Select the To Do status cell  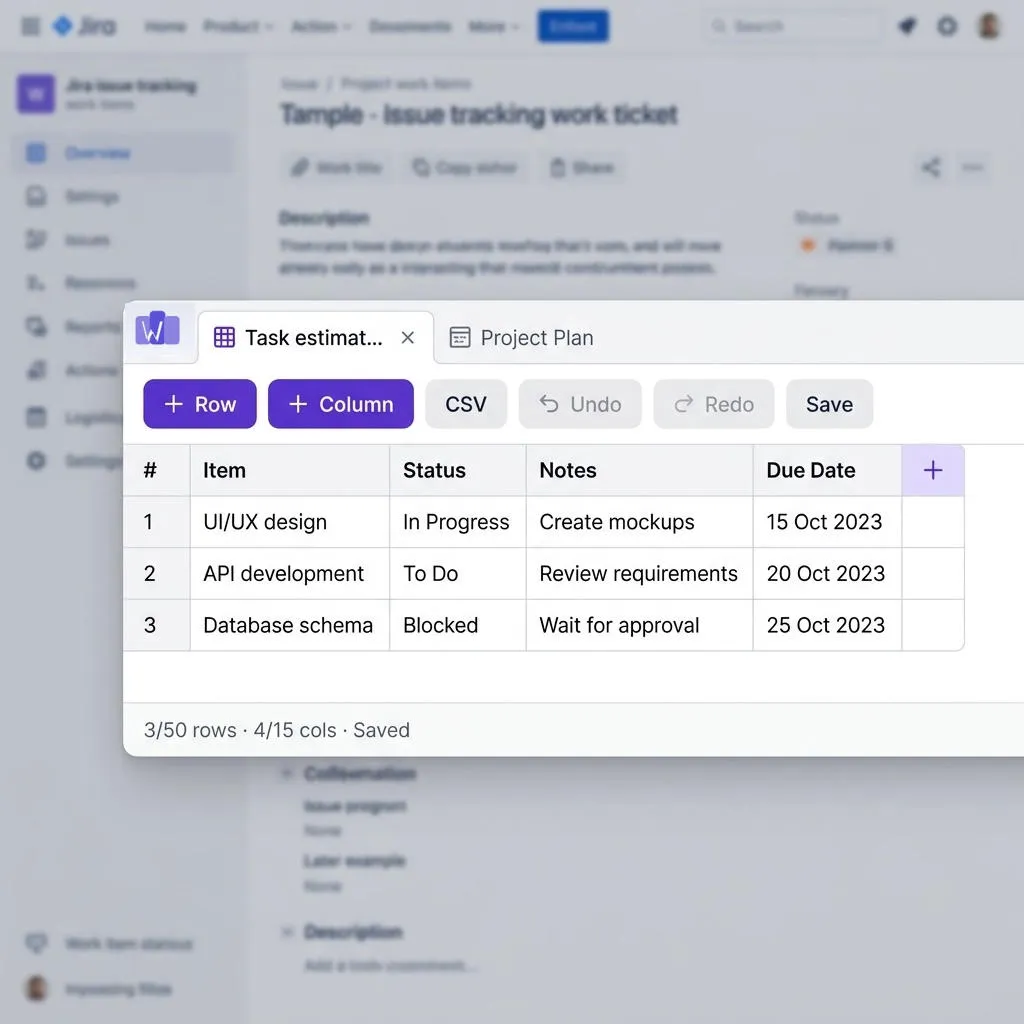(457, 573)
